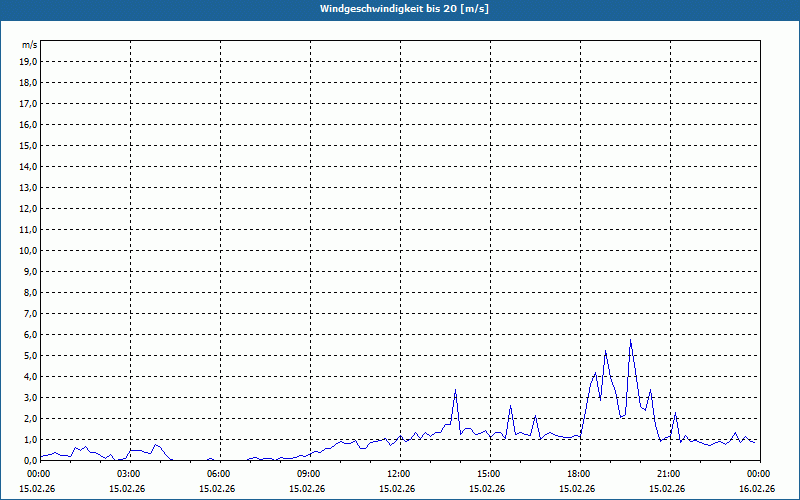800x500 pixels.
Task: Select the 15:00 time axis label
Action: [x=490, y=474]
